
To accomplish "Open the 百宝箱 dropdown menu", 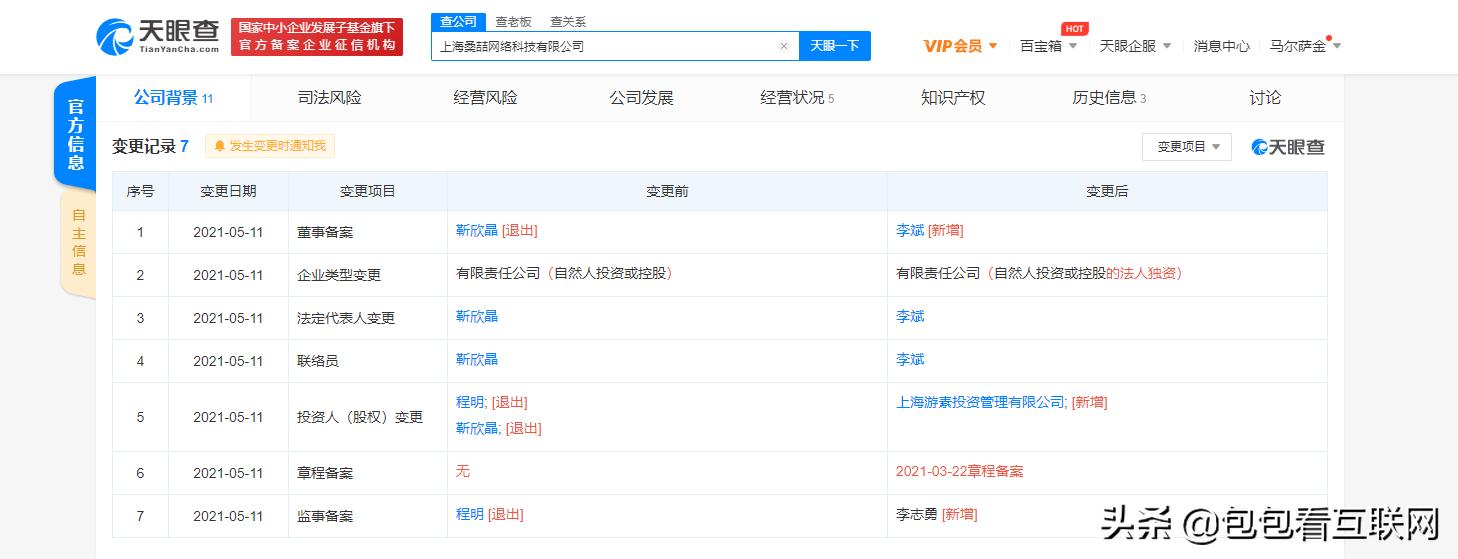I will (1048, 46).
